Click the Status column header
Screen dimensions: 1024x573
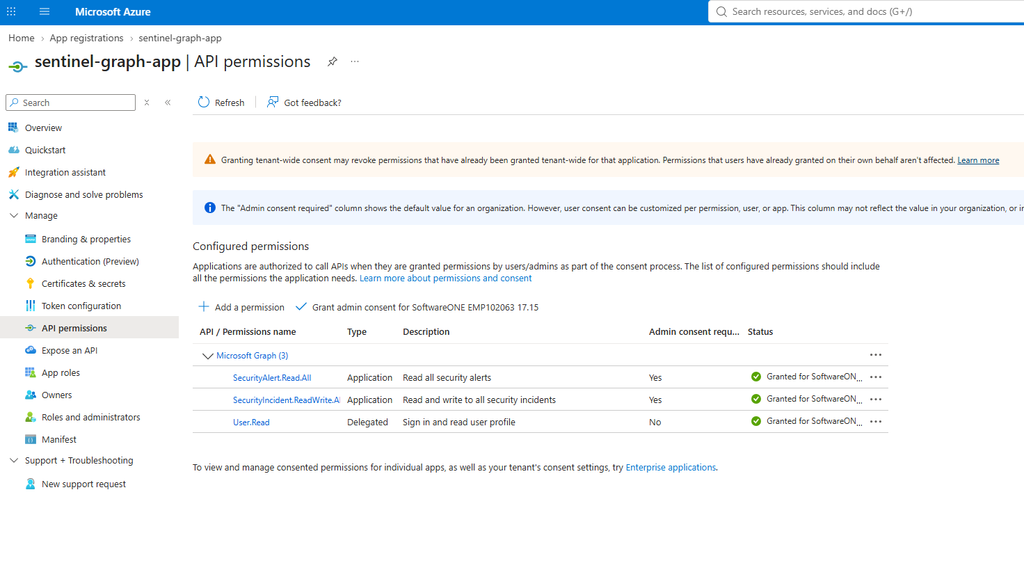point(760,332)
